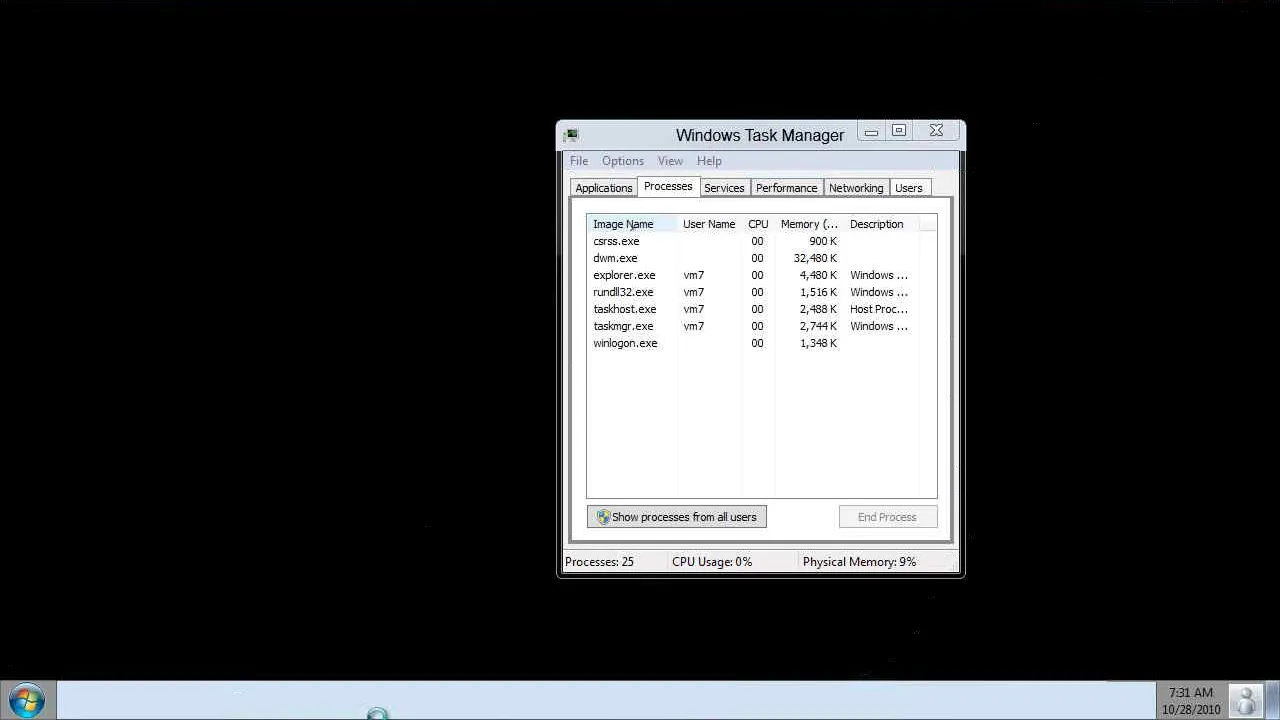Click the Windows Start orb
Image resolution: width=1280 pixels, height=720 pixels.
(x=27, y=700)
